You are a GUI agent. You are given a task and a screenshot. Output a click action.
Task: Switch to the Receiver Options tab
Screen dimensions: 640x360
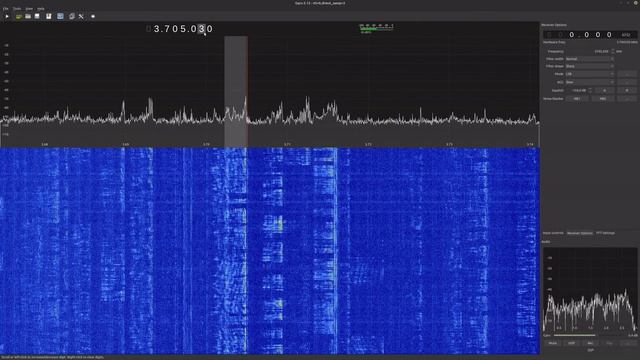(580, 233)
